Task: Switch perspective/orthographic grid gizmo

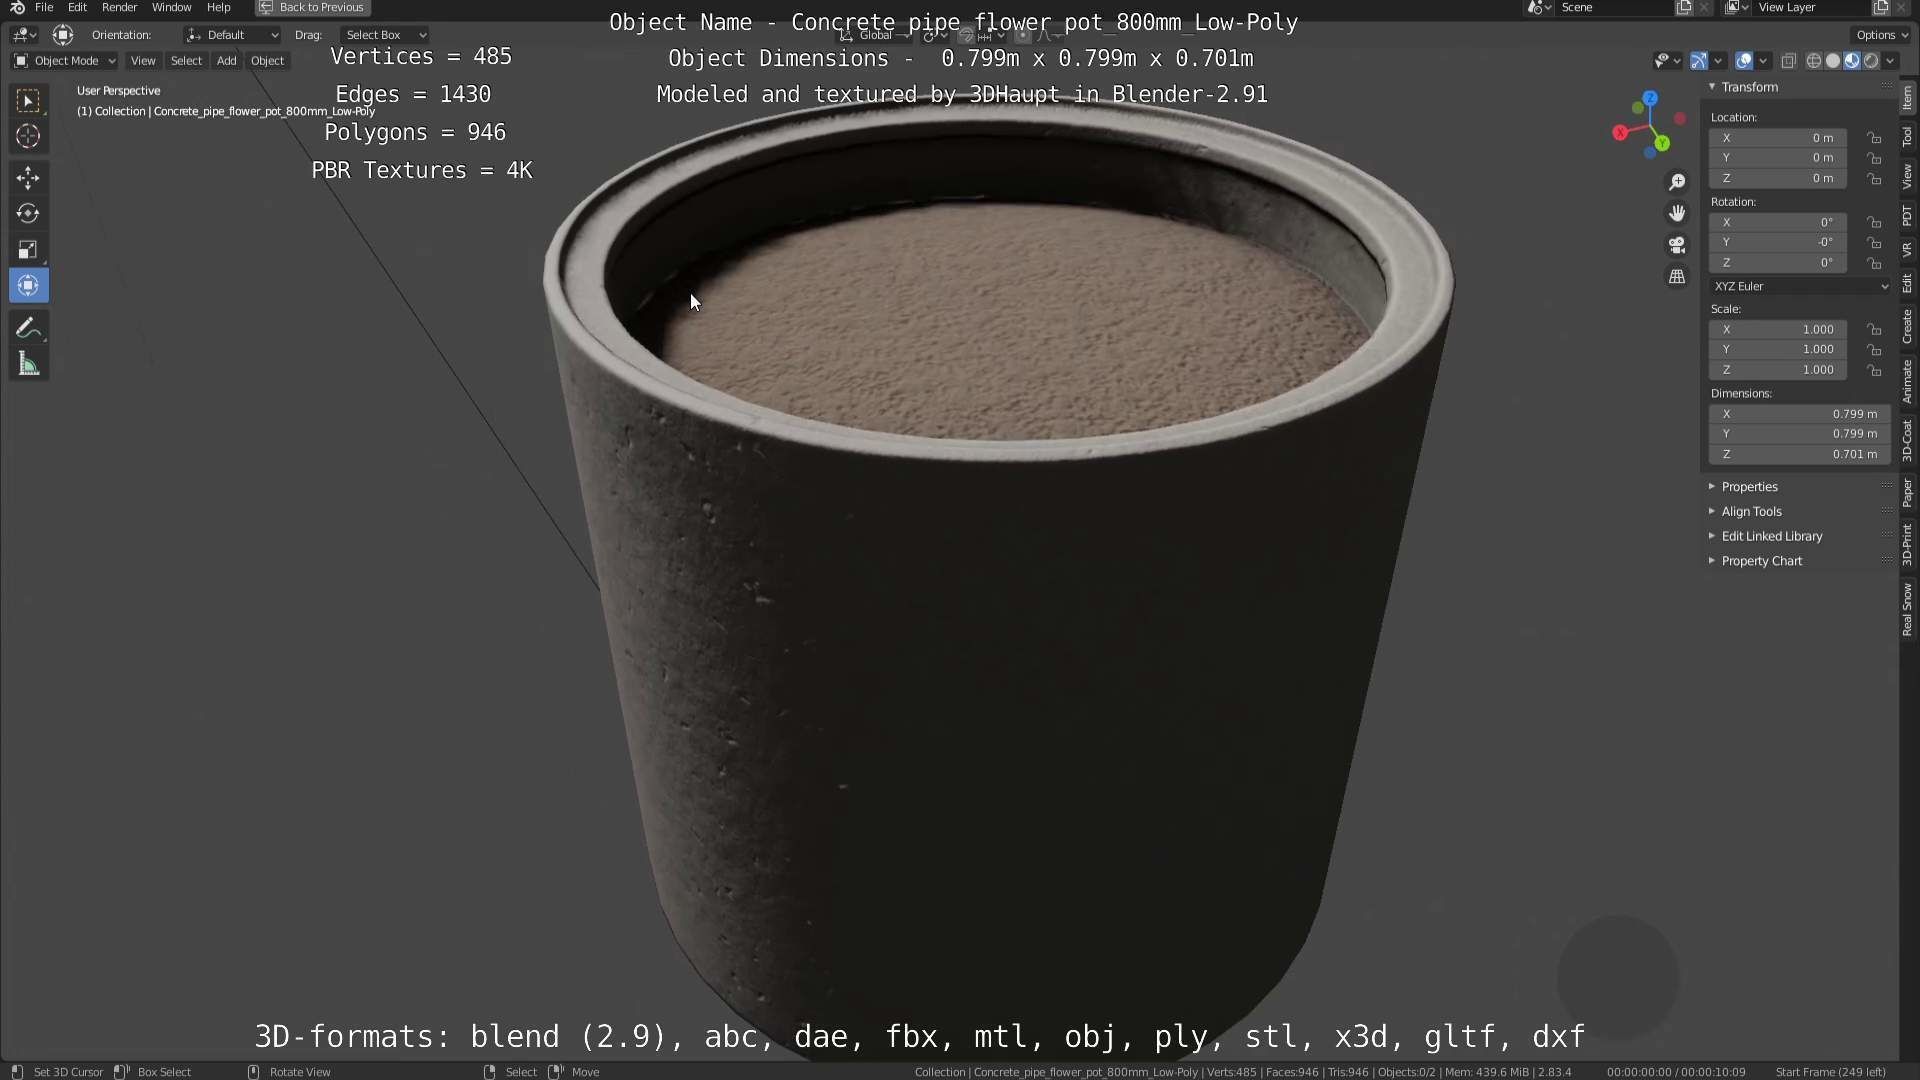Action: click(x=1677, y=277)
